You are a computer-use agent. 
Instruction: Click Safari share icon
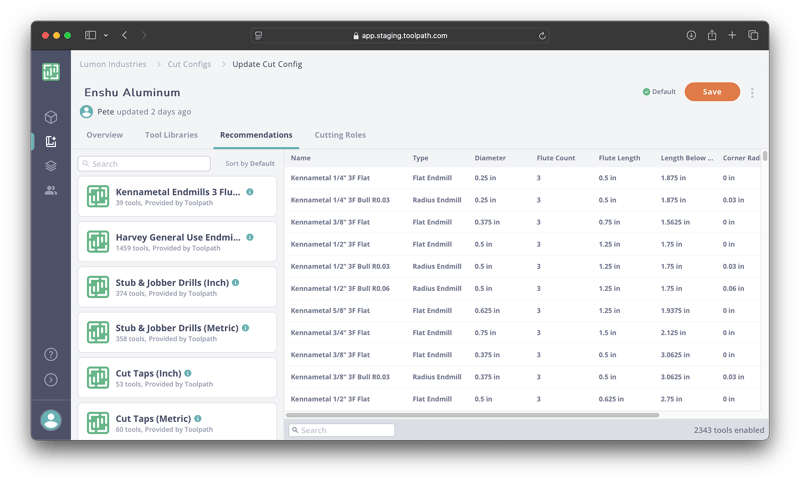712,35
